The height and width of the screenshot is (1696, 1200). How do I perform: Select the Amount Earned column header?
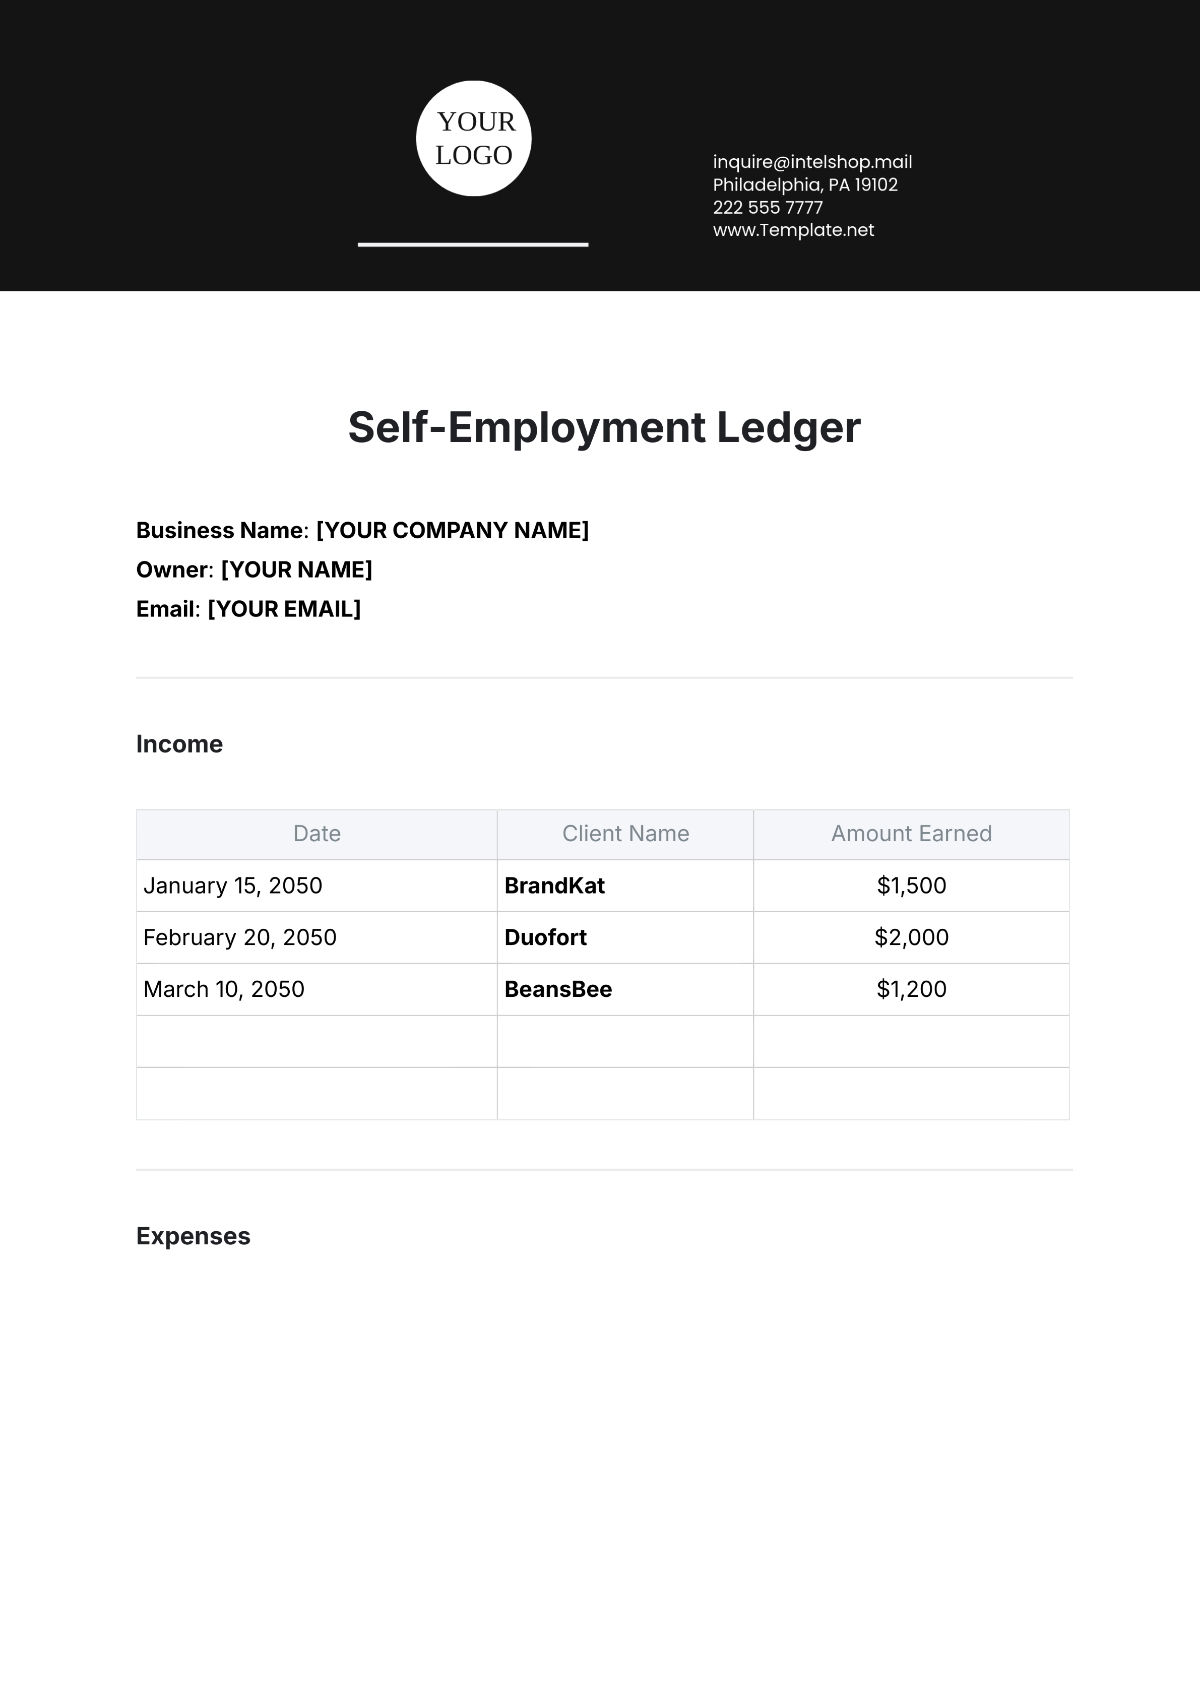pos(911,834)
